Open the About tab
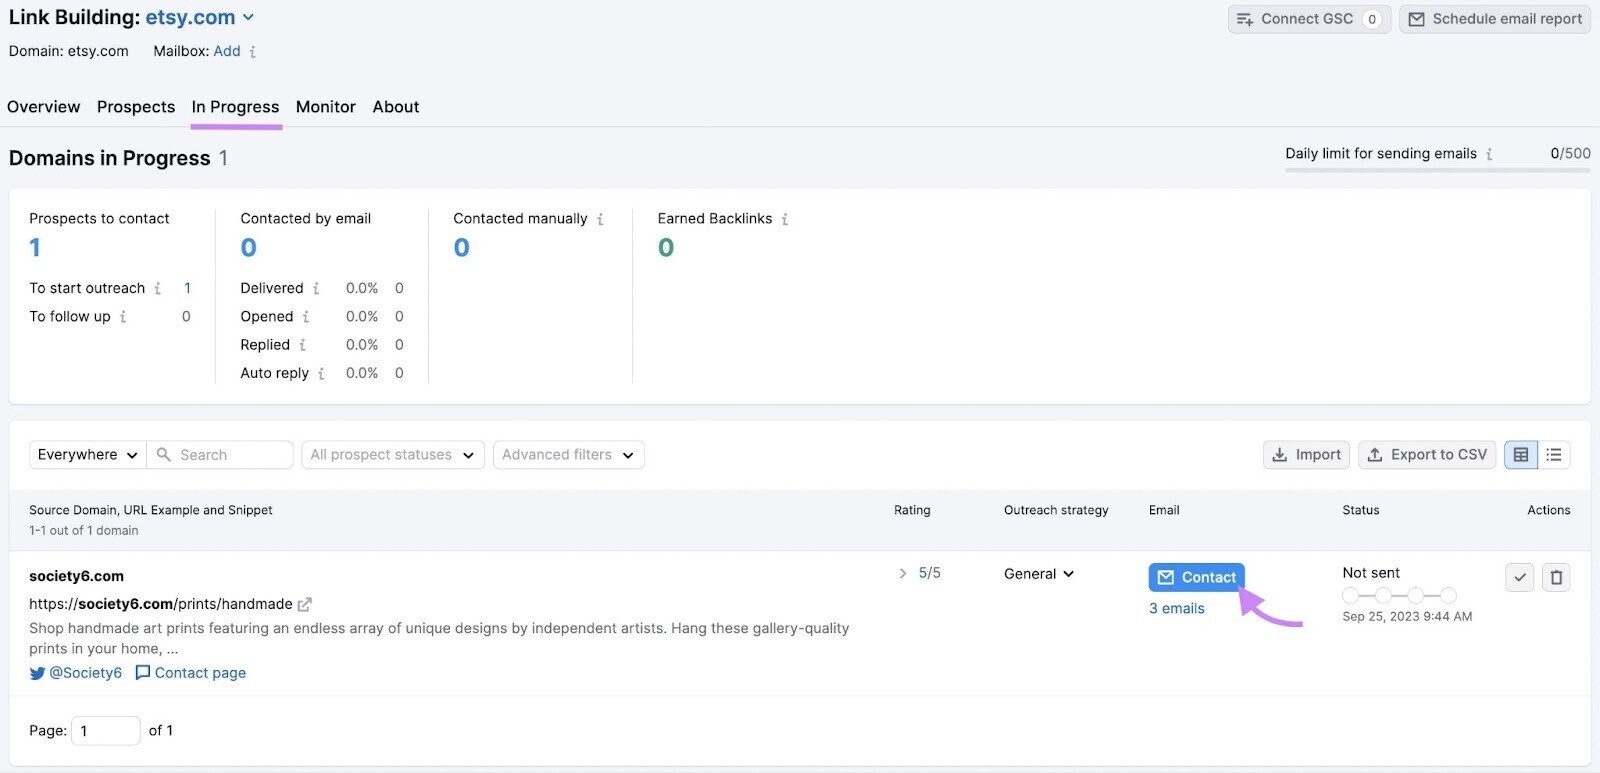This screenshot has height=773, width=1600. (x=396, y=107)
